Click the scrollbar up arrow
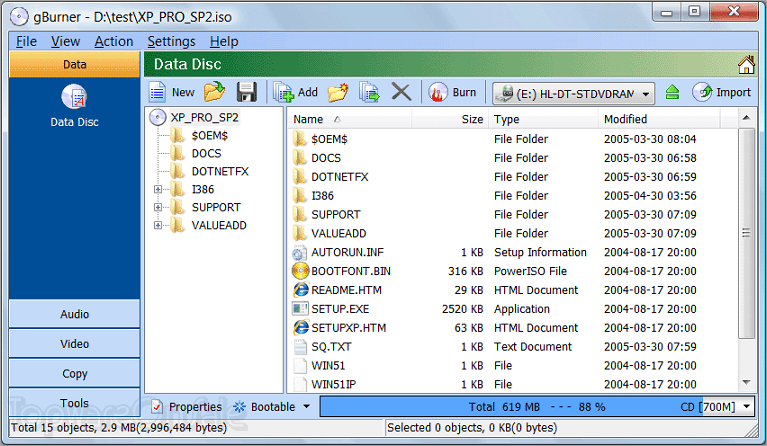 tap(746, 118)
